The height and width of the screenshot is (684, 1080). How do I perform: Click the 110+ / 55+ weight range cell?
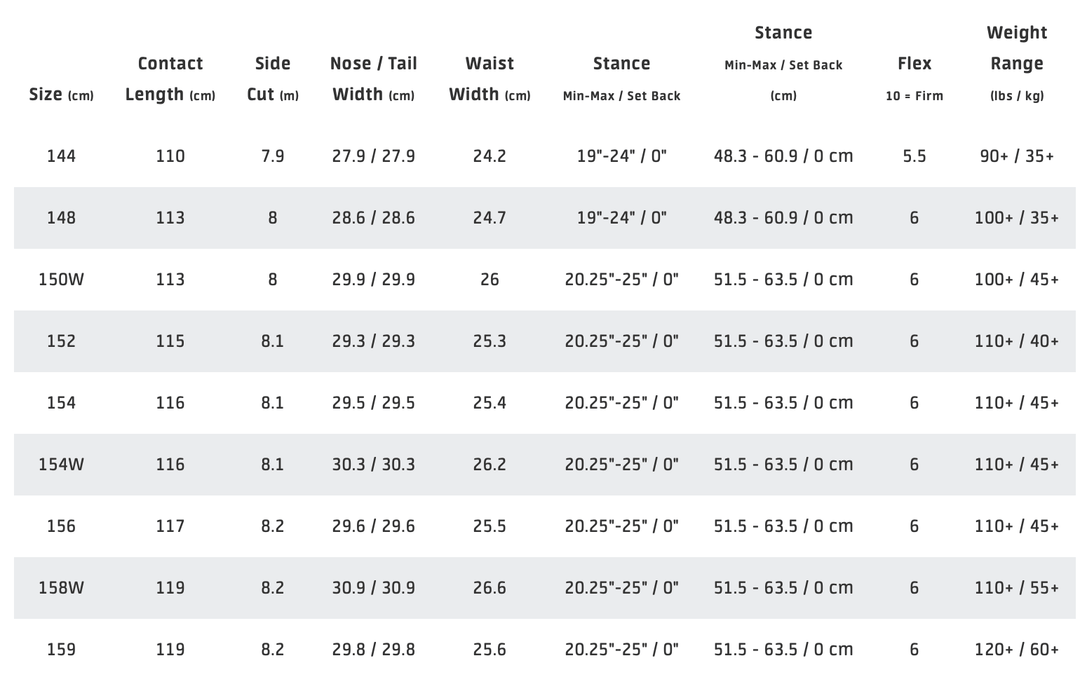(x=1016, y=588)
